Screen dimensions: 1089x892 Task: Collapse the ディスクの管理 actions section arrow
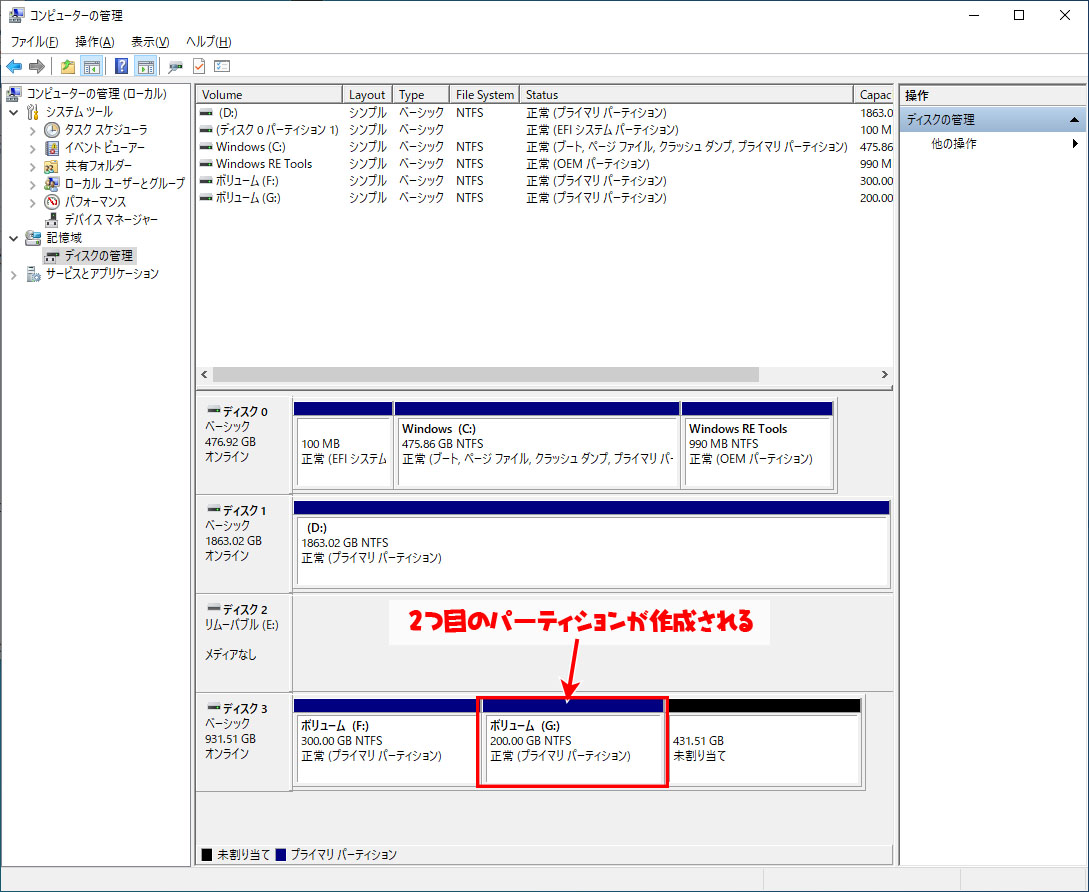pos(1074,120)
